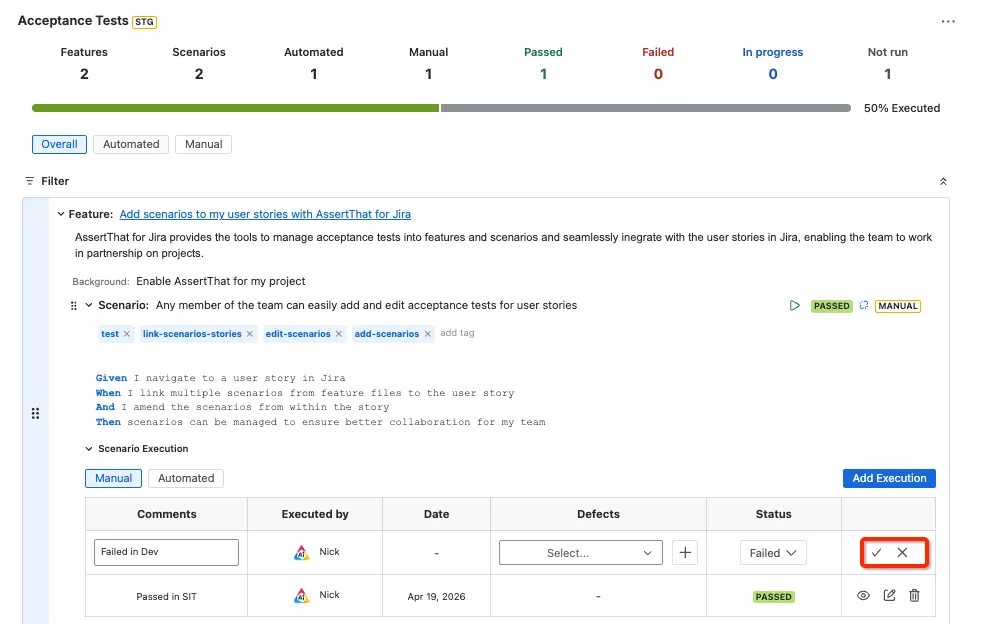Collapse the Scenario Execution section
The width and height of the screenshot is (982, 624).
(x=89, y=449)
